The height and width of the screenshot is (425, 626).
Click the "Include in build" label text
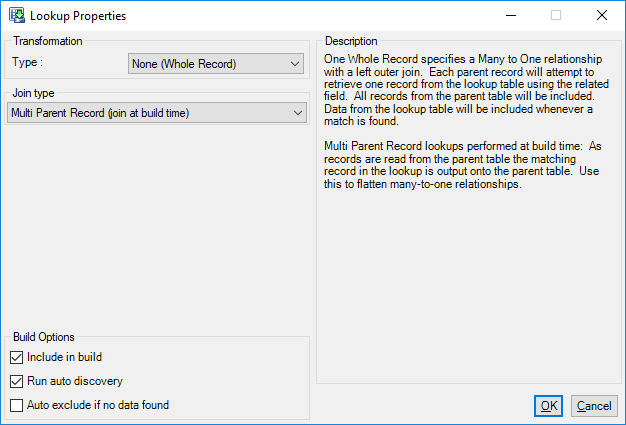64,357
